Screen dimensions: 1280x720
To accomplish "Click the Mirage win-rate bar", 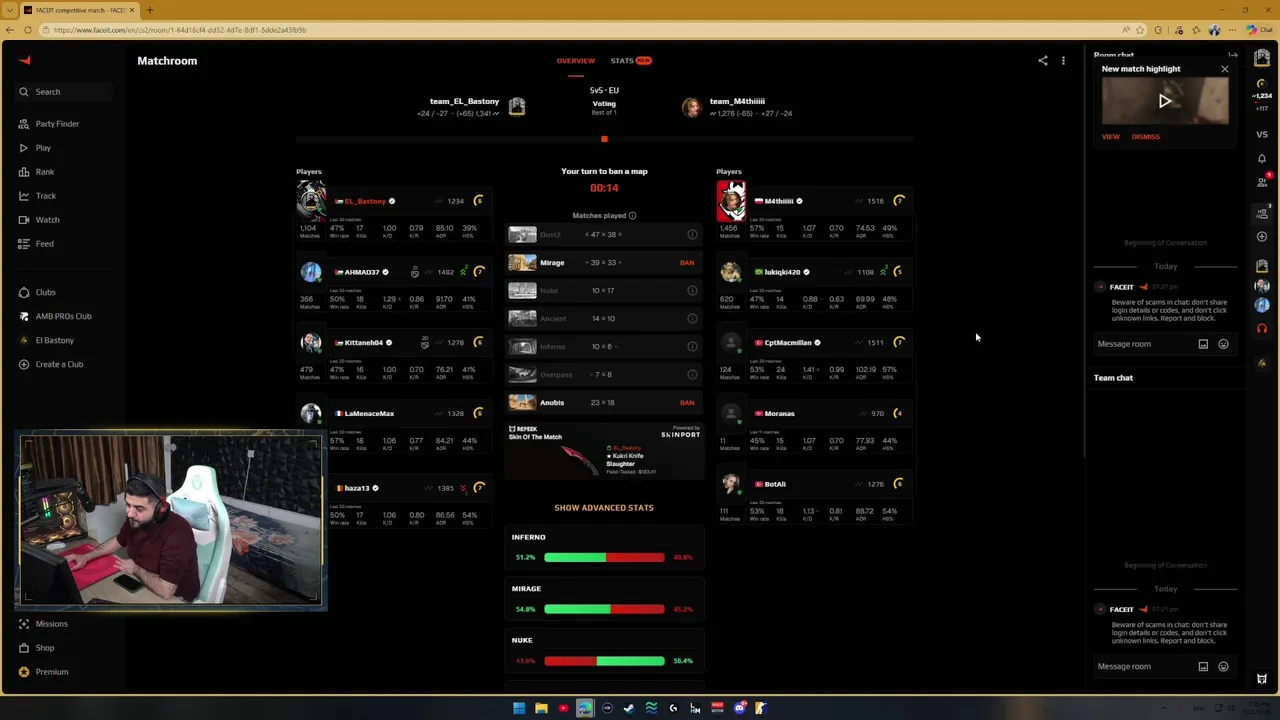I will tap(604, 609).
